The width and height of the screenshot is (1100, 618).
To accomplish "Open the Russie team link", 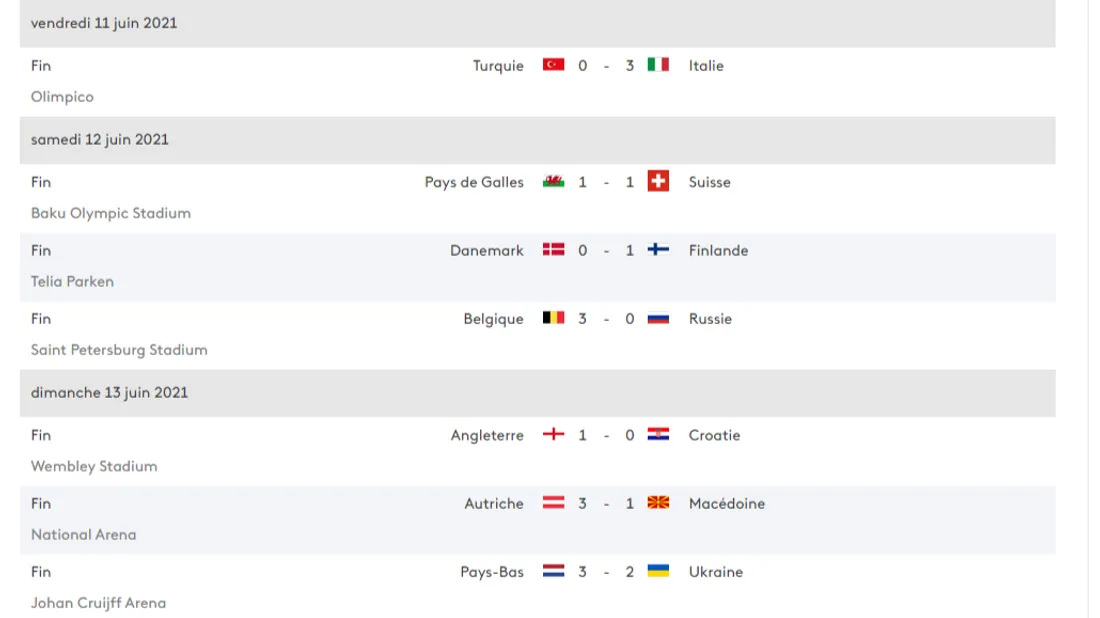I will tap(710, 318).
